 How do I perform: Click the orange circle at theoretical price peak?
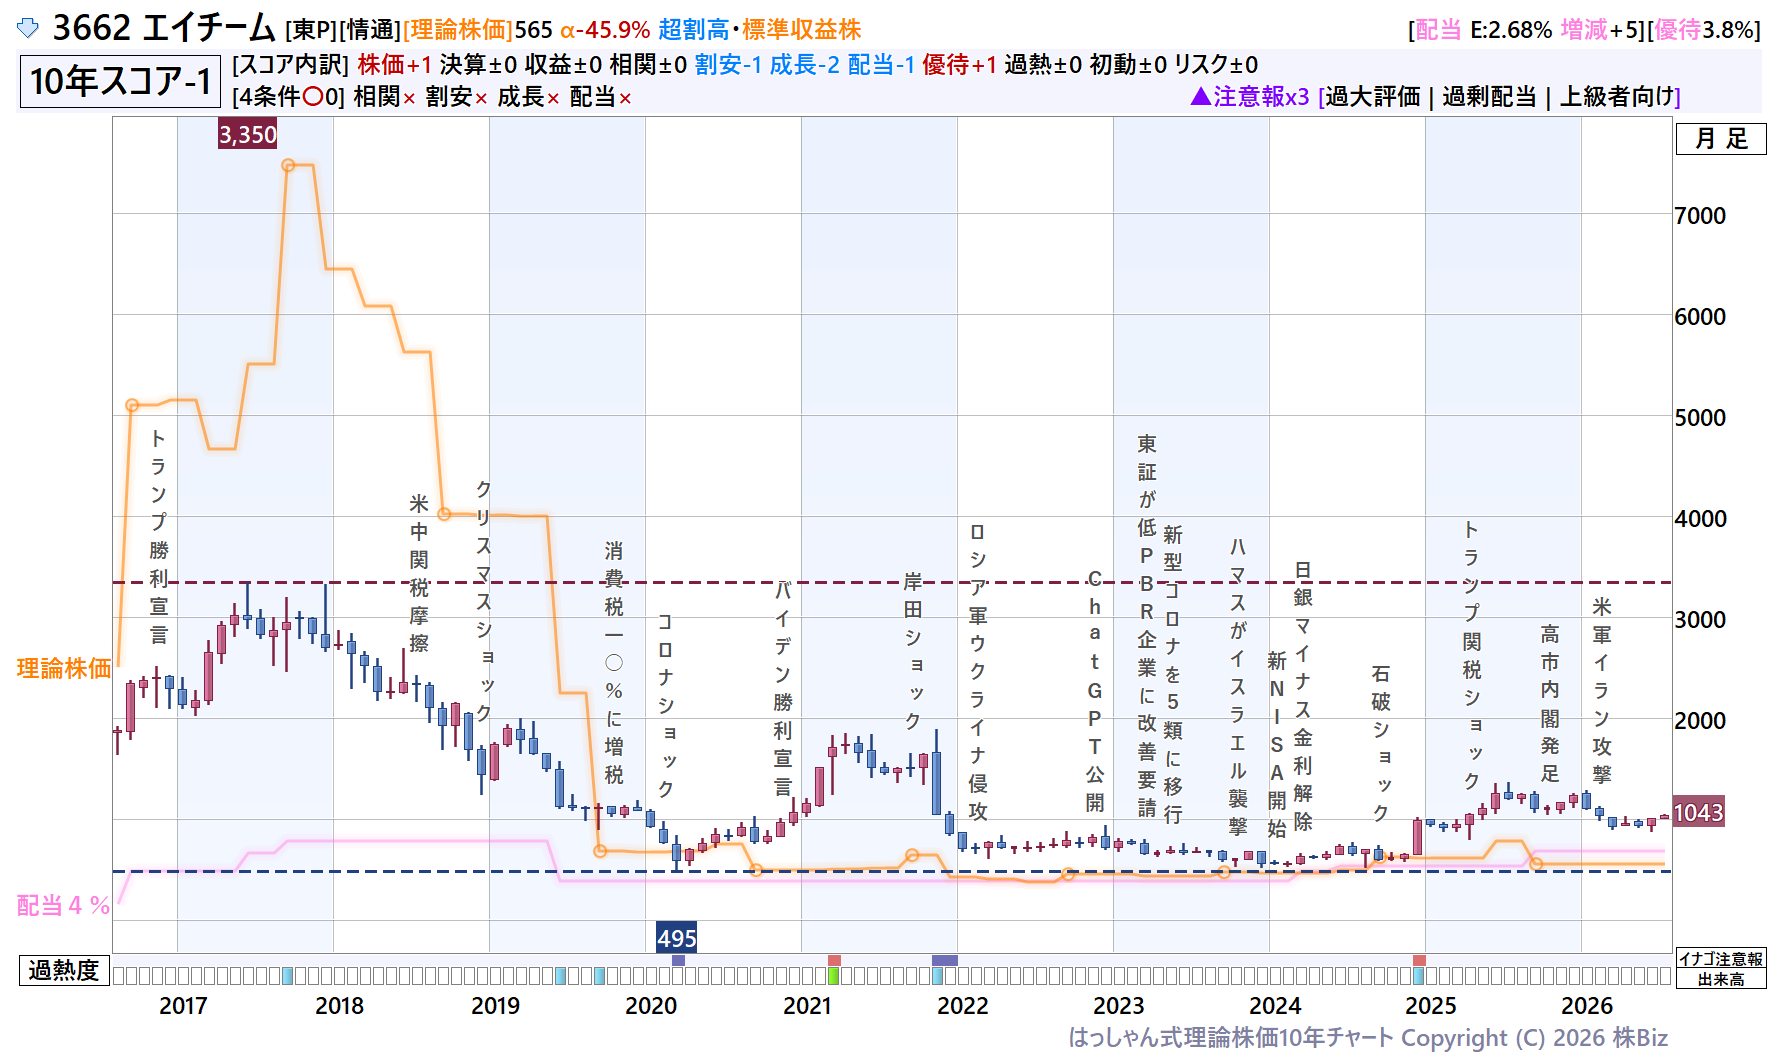288,165
